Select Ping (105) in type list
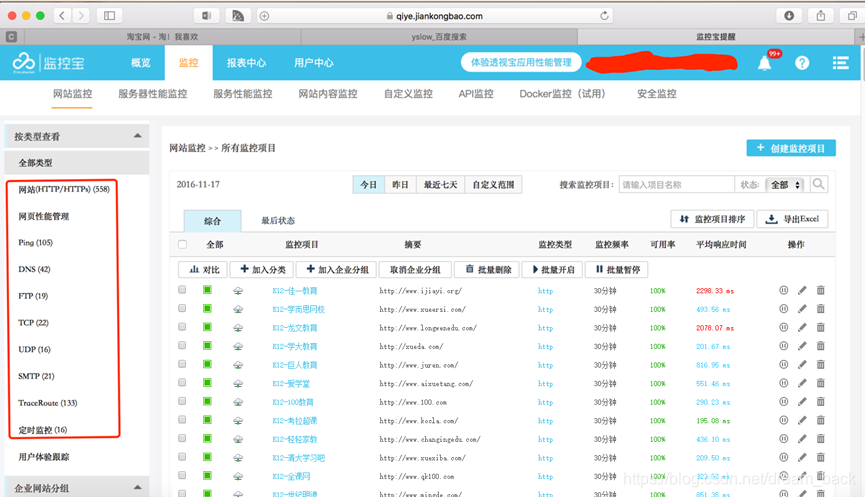The image size is (865, 497). 35,243
